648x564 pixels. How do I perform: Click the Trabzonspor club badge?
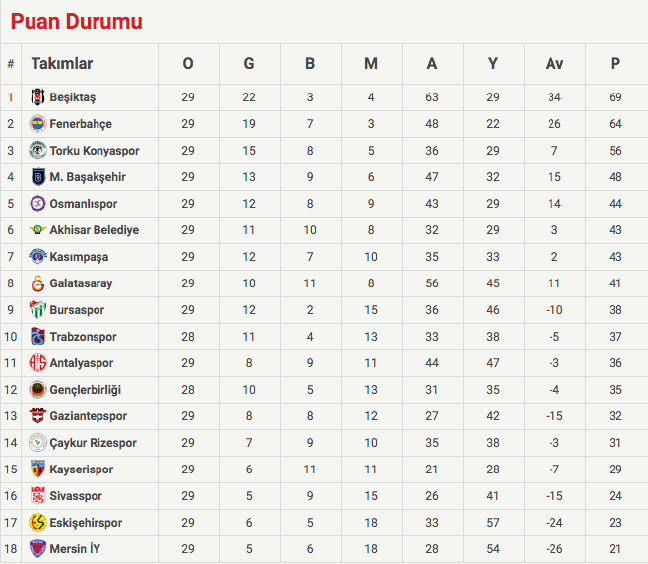pyautogui.click(x=38, y=336)
